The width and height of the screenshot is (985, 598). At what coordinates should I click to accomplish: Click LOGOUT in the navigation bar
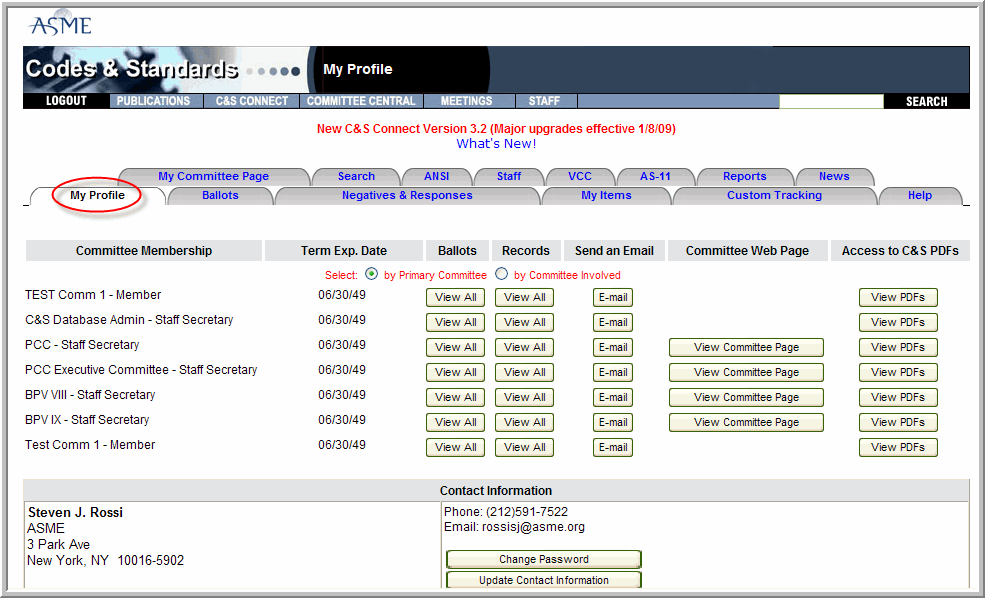[x=66, y=101]
